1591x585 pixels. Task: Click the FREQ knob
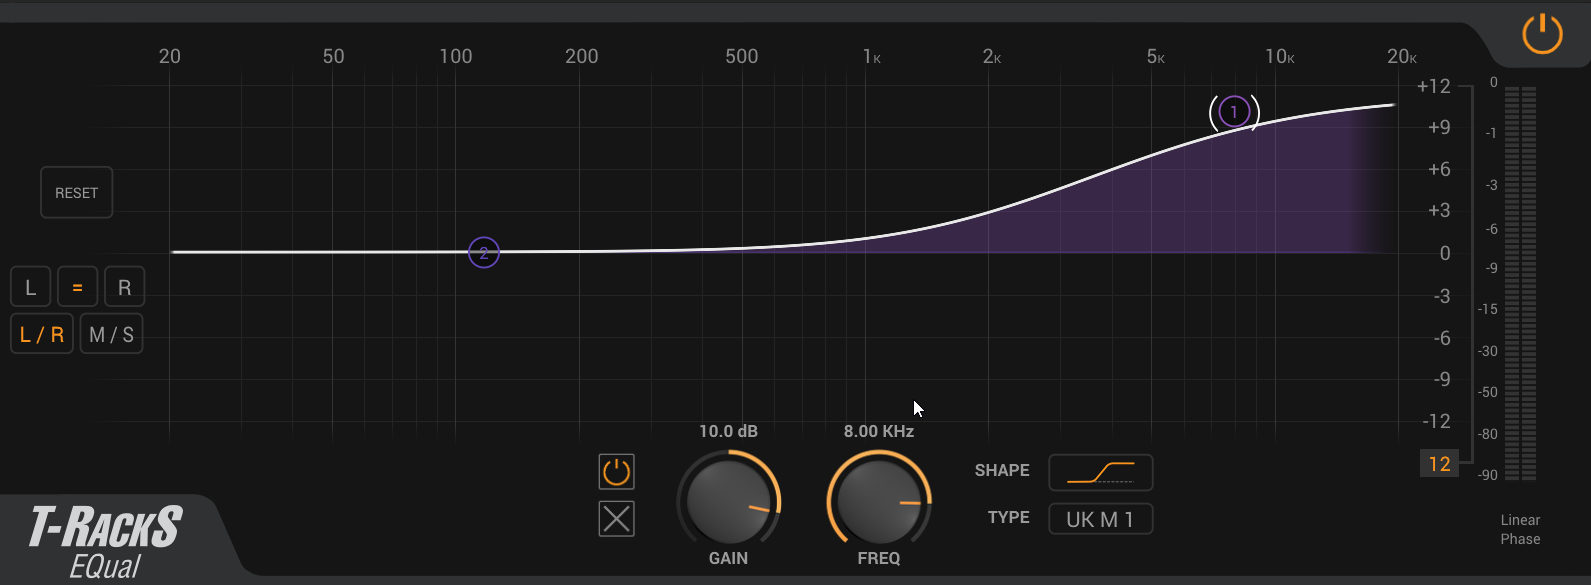[x=878, y=500]
